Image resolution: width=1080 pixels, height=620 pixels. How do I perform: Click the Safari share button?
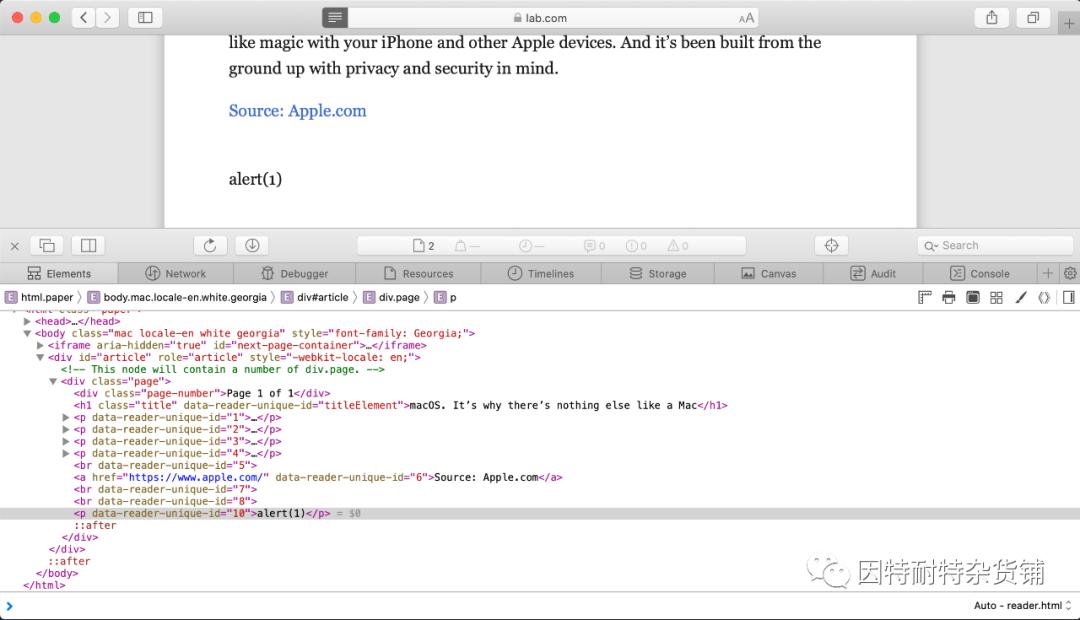click(x=991, y=18)
